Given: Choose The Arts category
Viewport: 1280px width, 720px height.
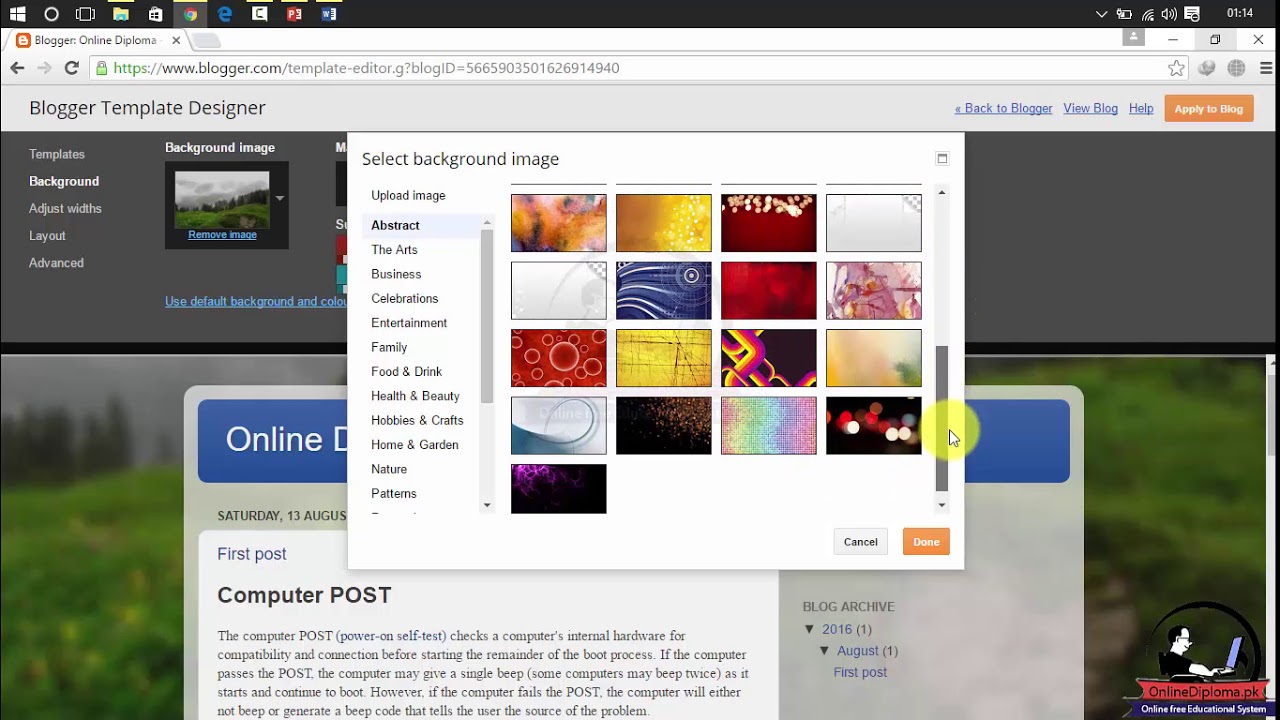Looking at the screenshot, I should point(394,250).
